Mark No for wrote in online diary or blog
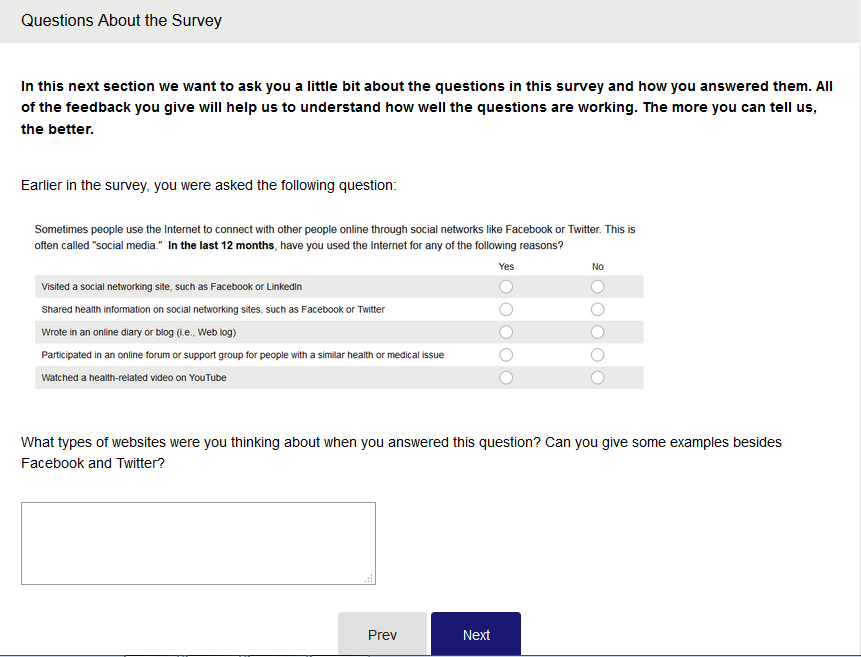Viewport: 861px width, 657px height. pyautogui.click(x=598, y=332)
